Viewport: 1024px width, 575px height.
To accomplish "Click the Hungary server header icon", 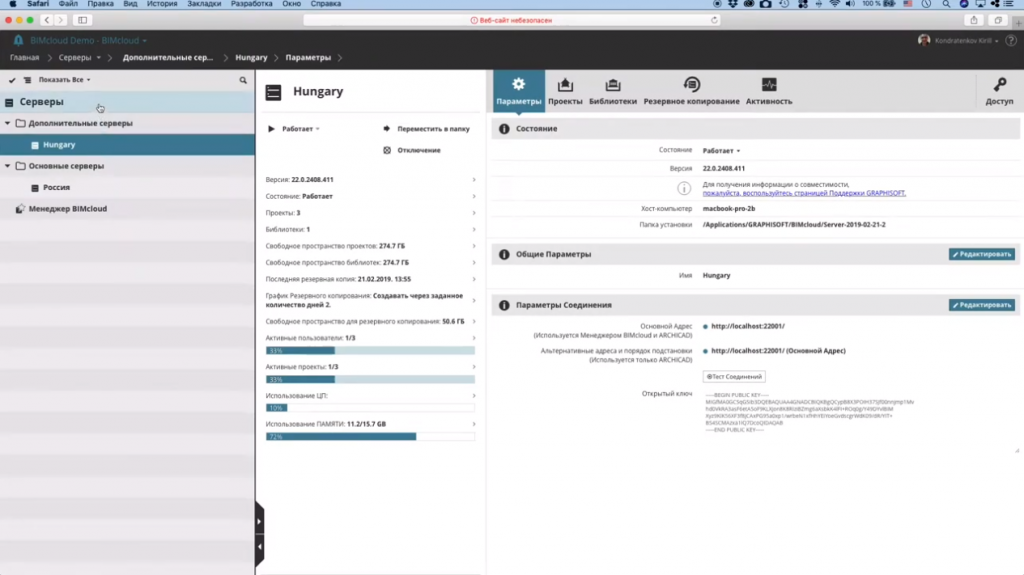I will point(273,92).
